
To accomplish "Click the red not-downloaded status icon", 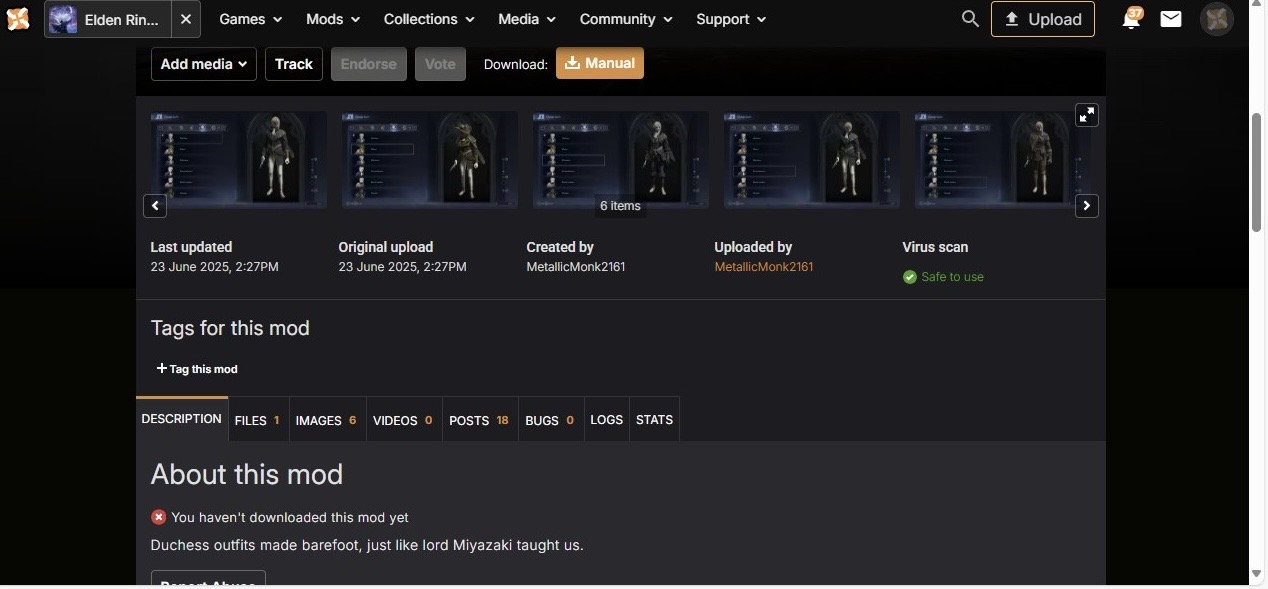I will pos(158,517).
